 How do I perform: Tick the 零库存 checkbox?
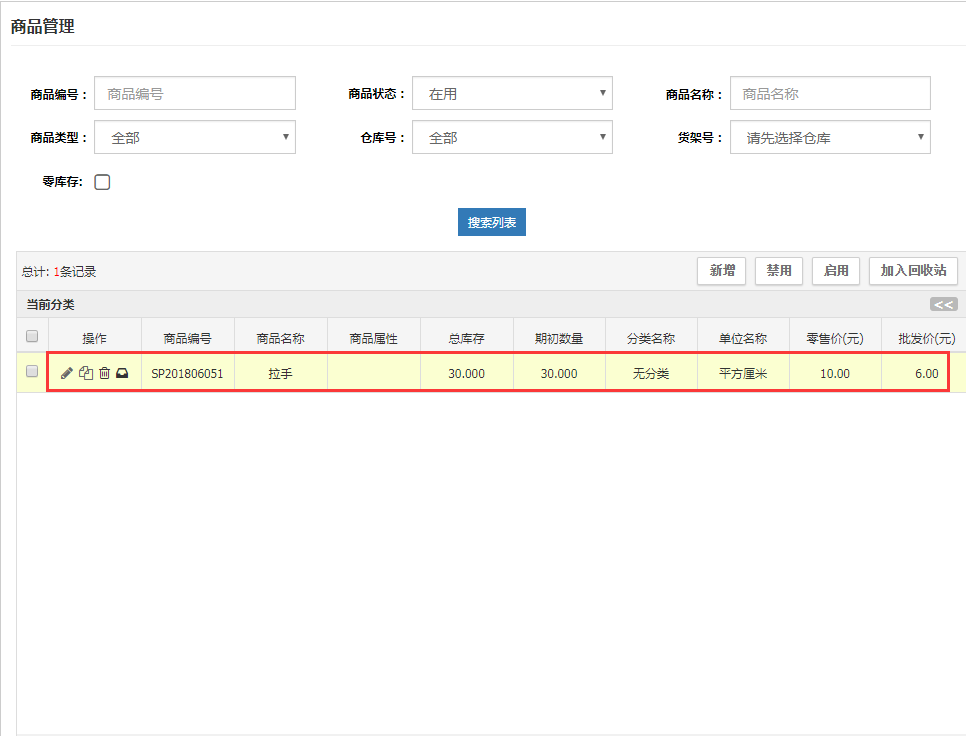(x=102, y=182)
